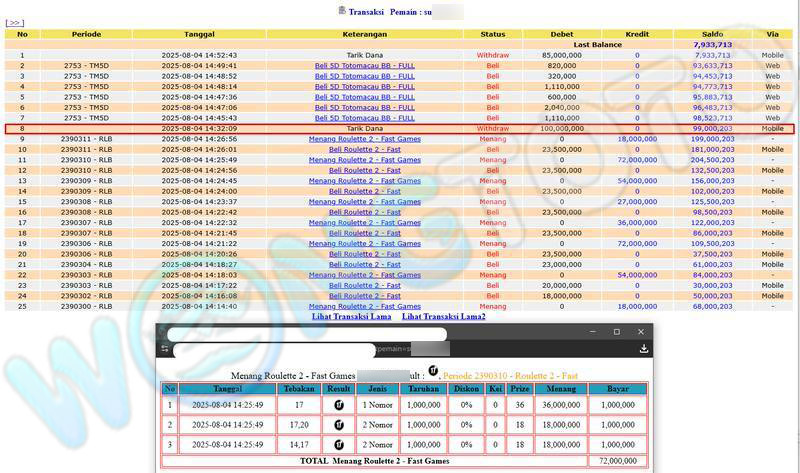Click Bayar column header in popup
Image resolution: width=800 pixels, height=473 pixels.
618,389
